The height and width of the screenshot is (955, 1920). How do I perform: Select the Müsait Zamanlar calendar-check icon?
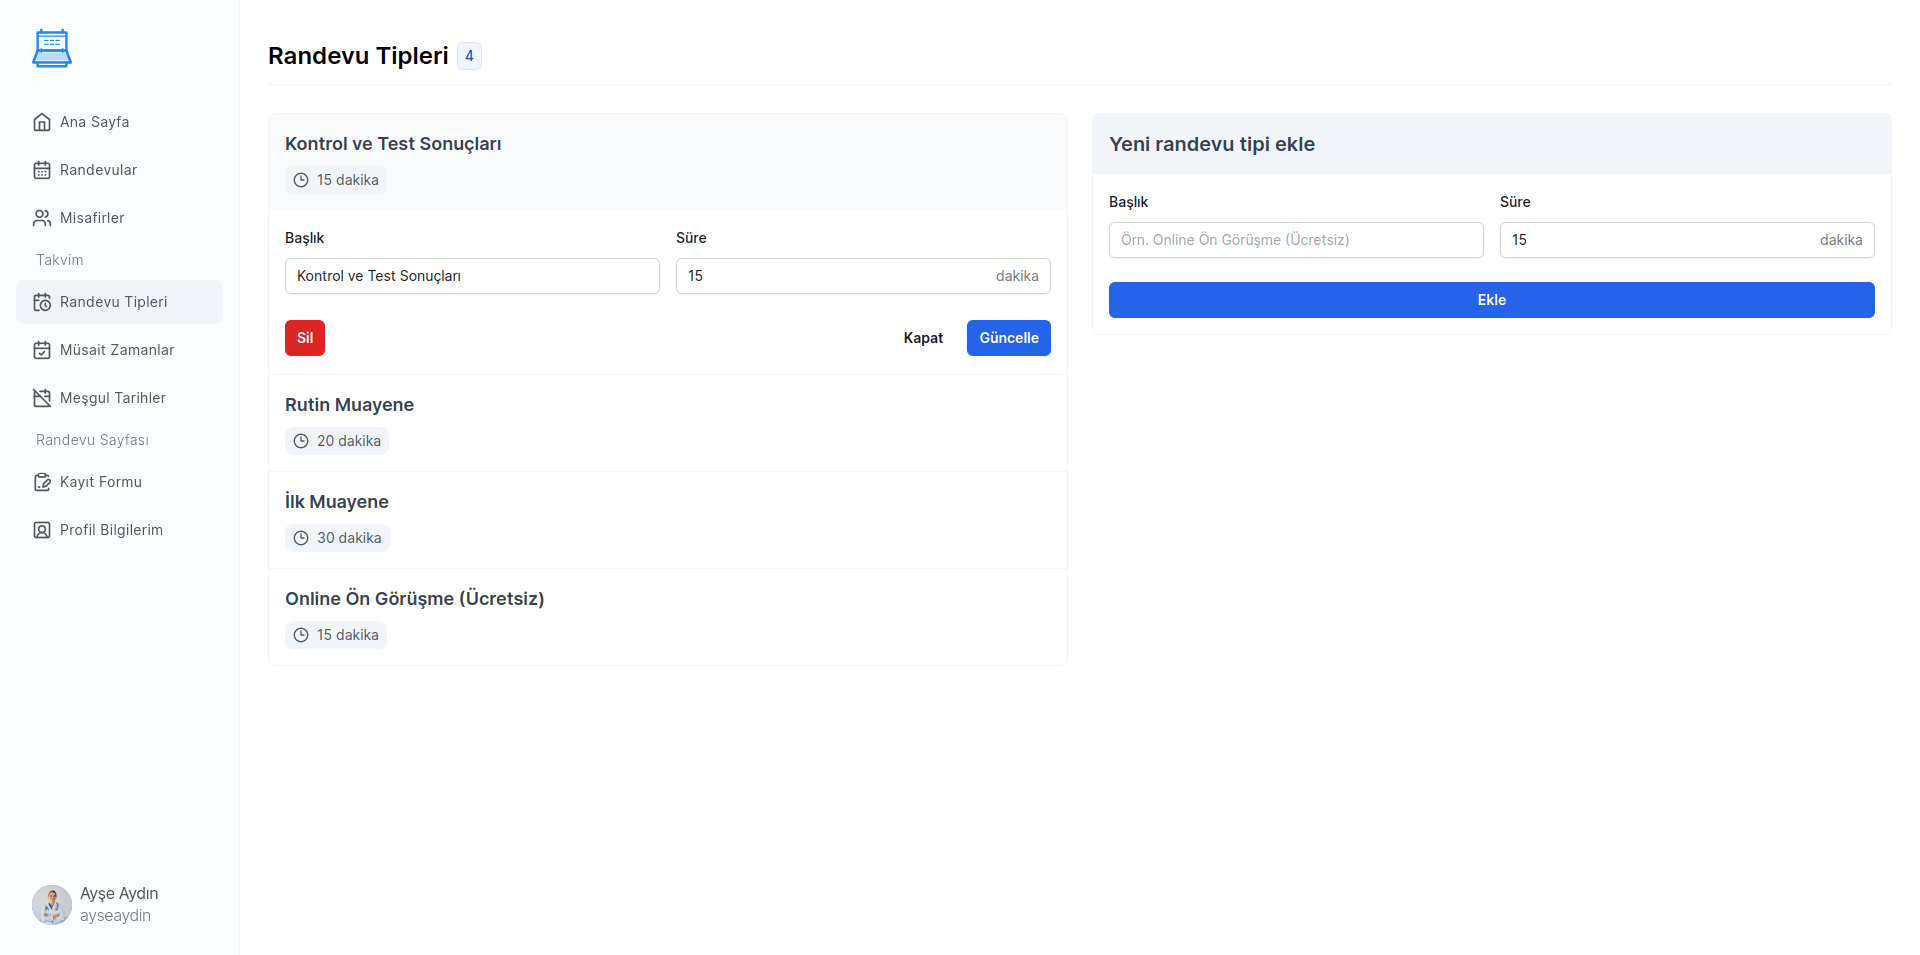(x=42, y=350)
